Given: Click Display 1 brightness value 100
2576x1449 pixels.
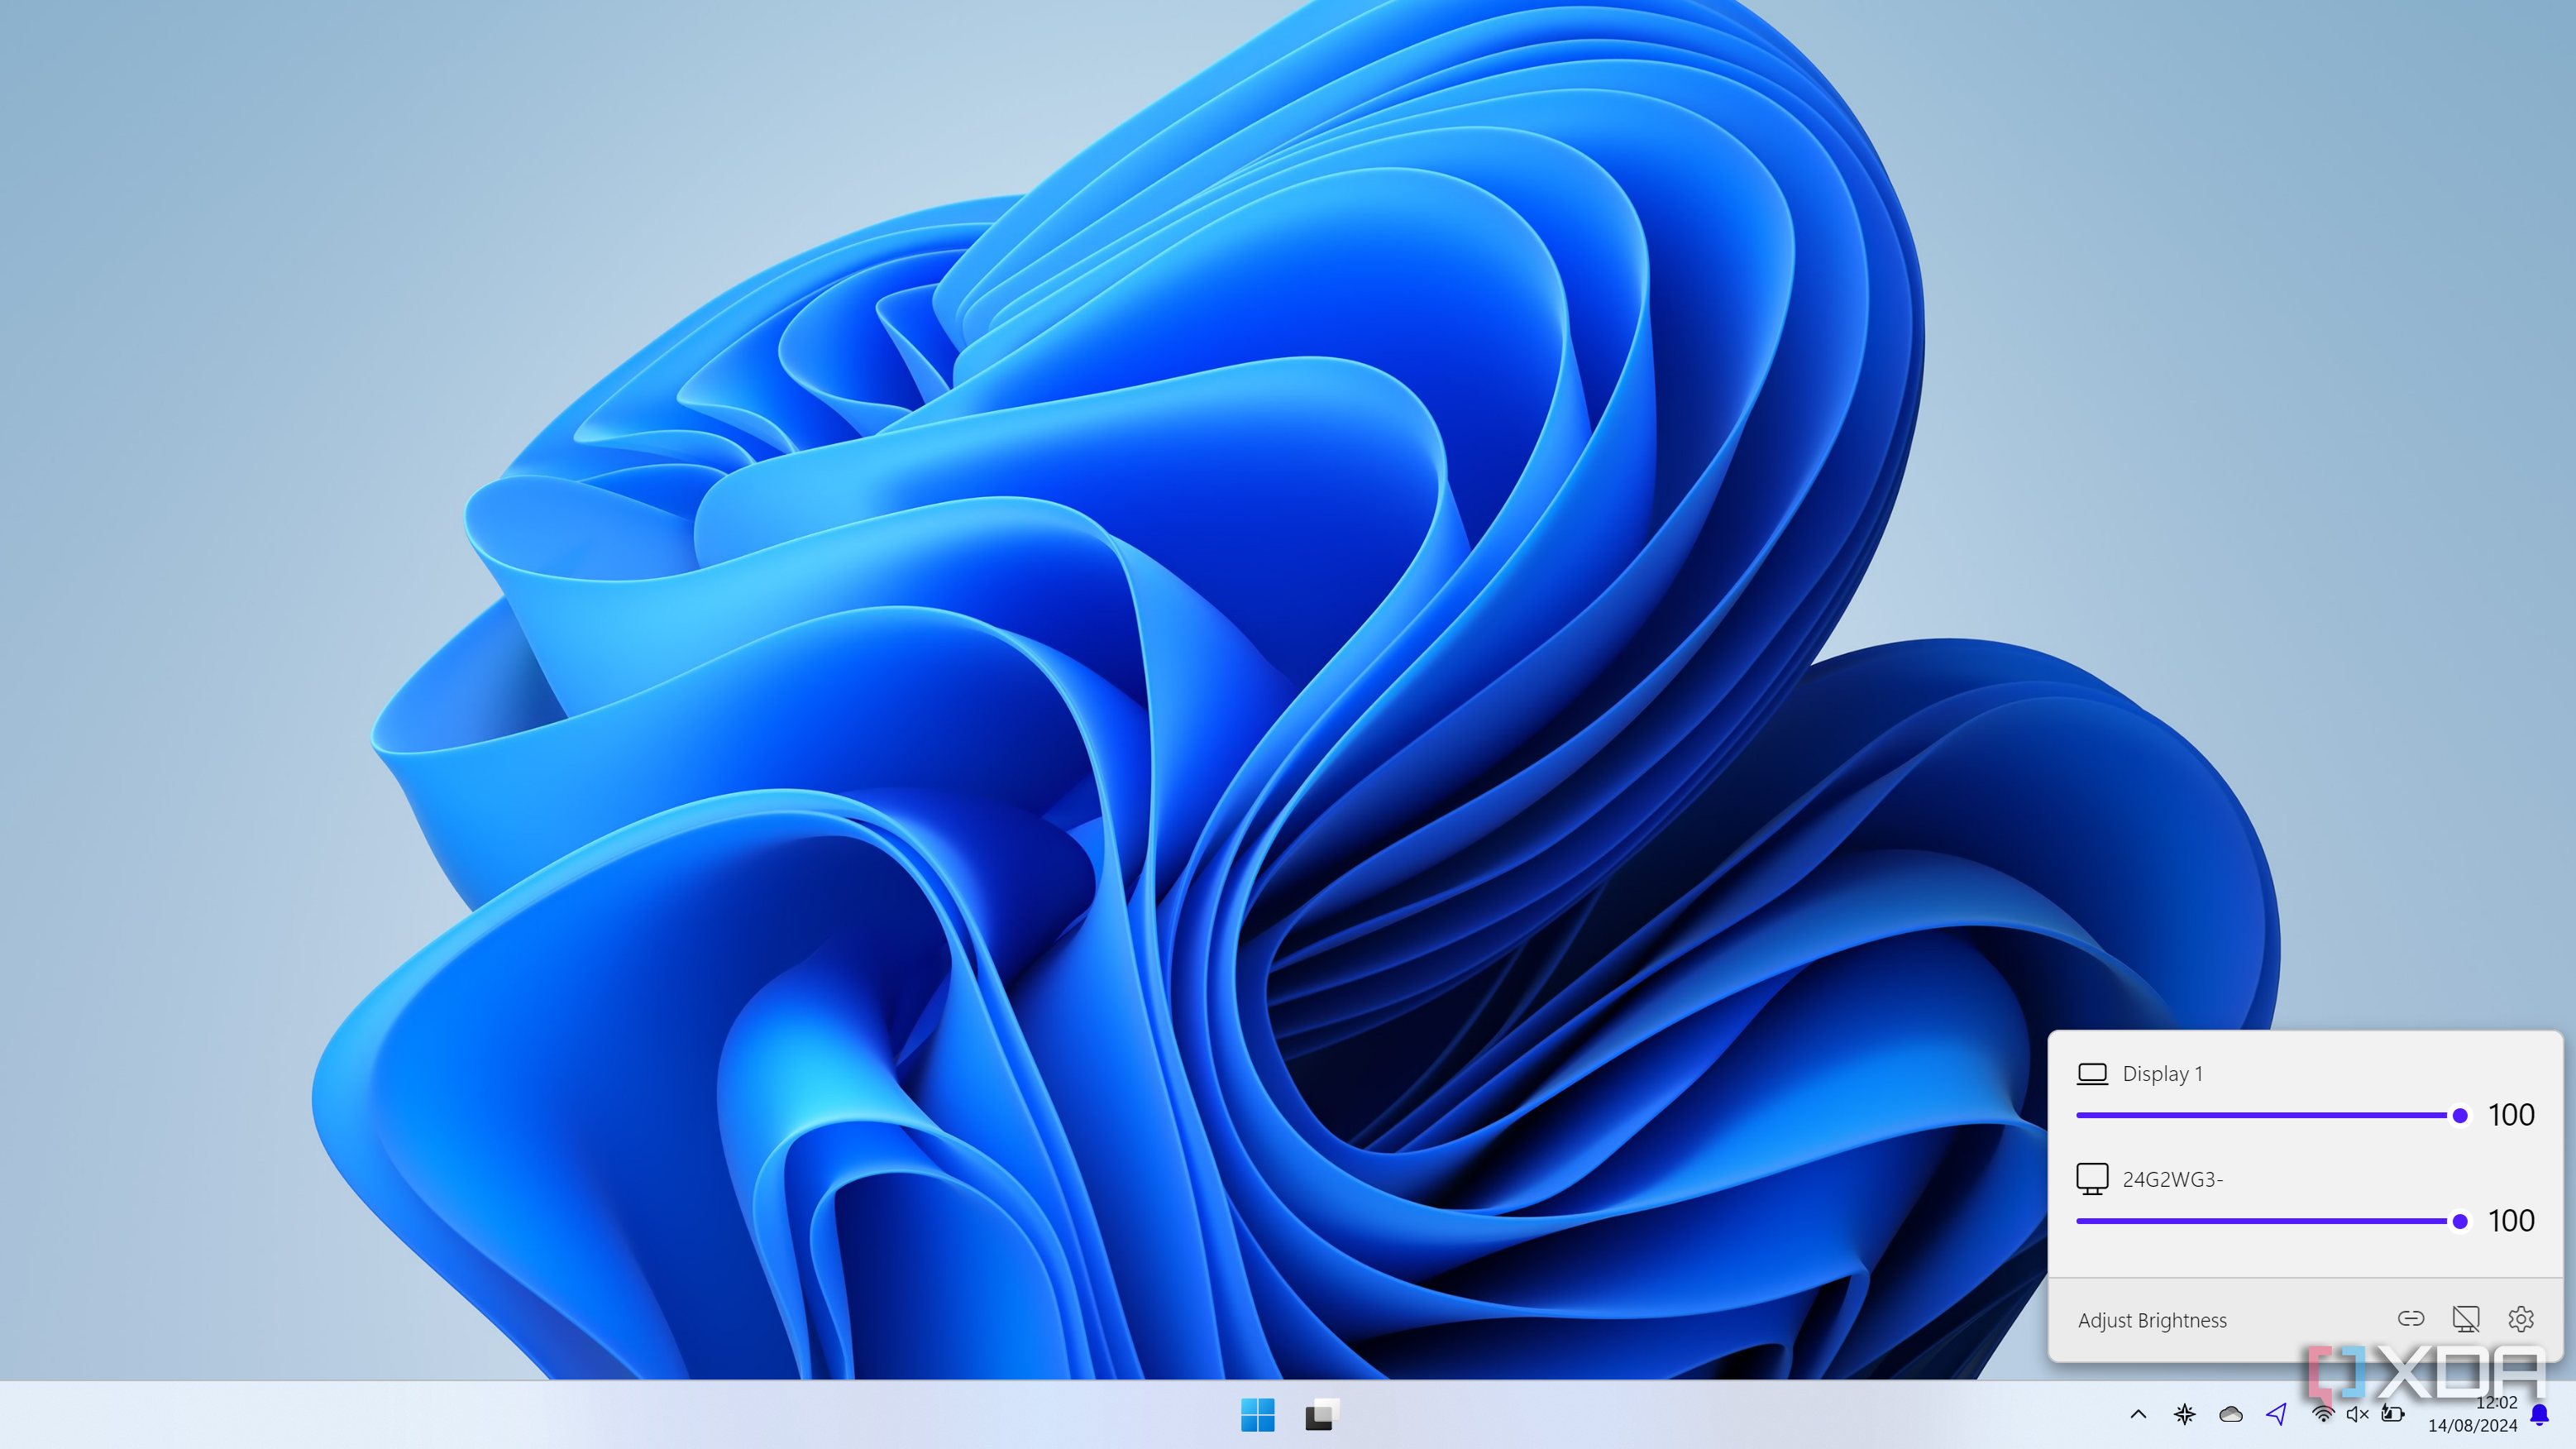Looking at the screenshot, I should [x=2511, y=1114].
